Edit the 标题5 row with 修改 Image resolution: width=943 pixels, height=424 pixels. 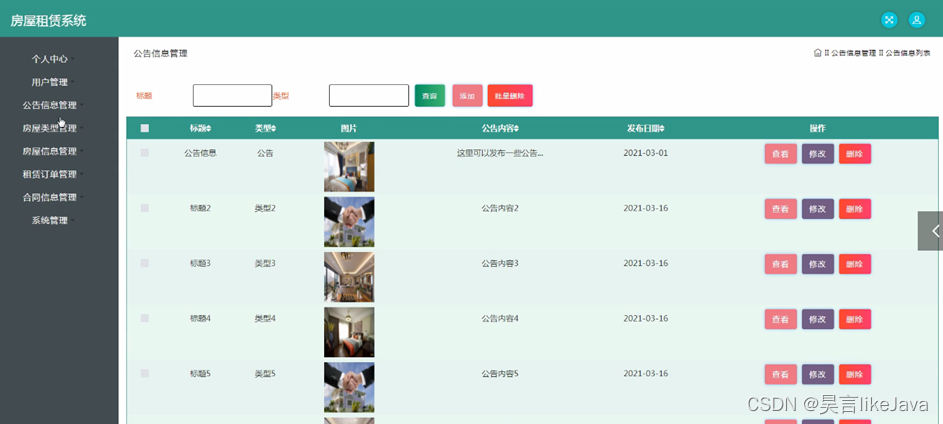pos(818,375)
